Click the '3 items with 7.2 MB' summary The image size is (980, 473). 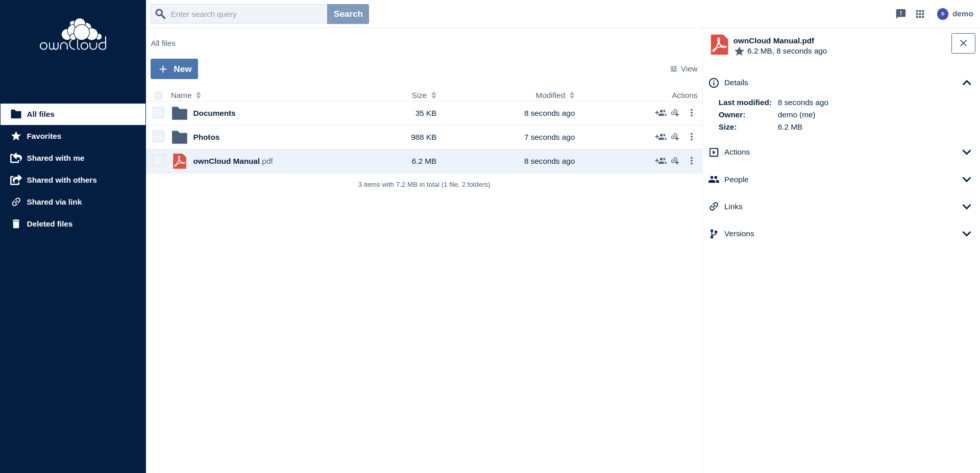(424, 184)
